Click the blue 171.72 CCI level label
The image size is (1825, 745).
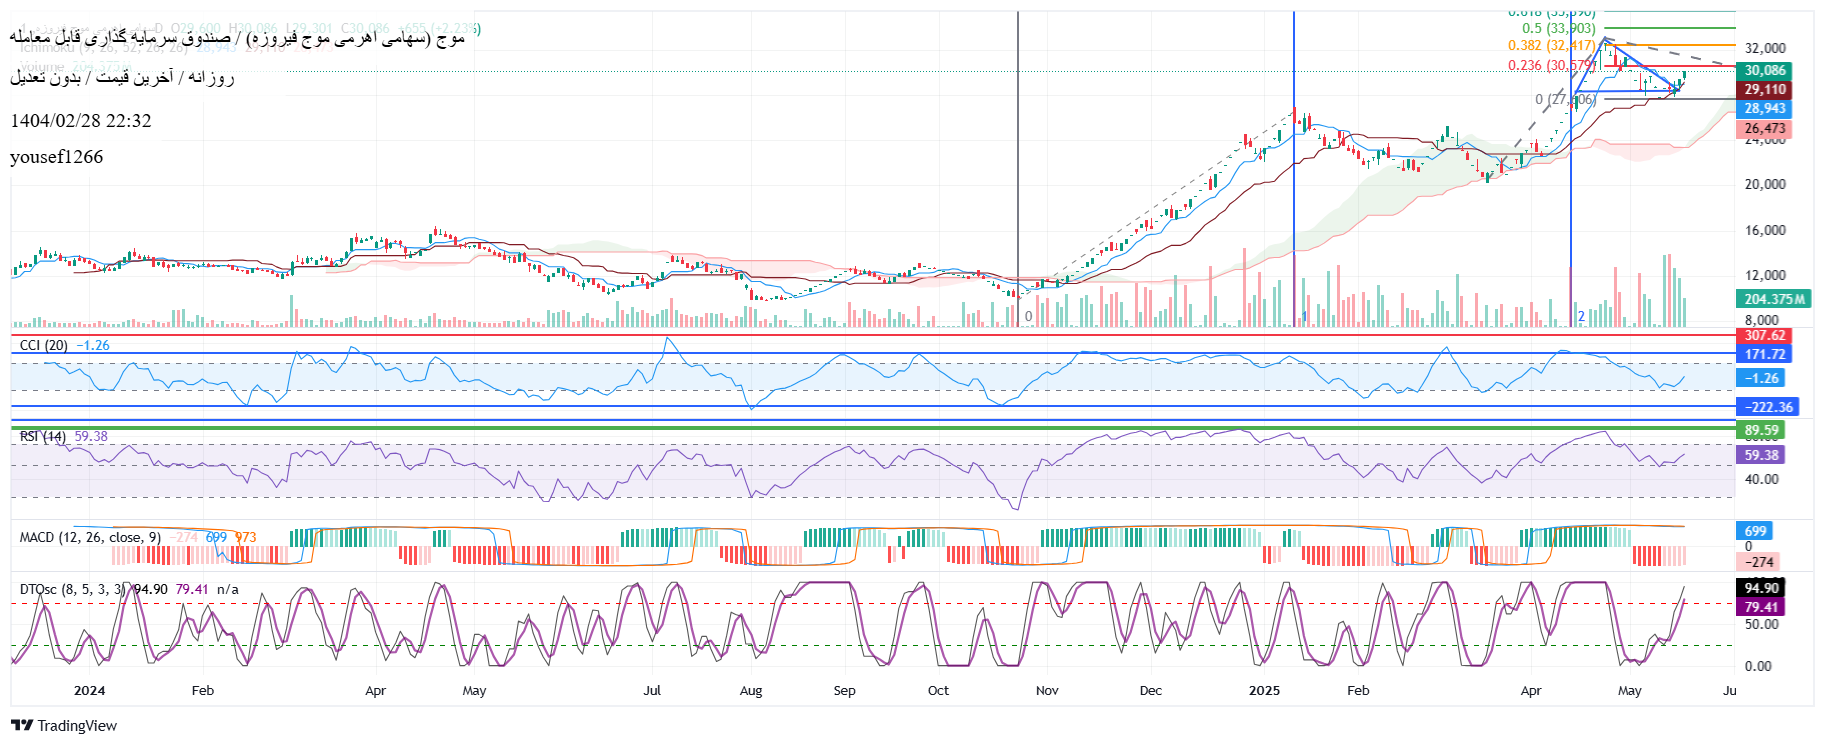[1765, 354]
